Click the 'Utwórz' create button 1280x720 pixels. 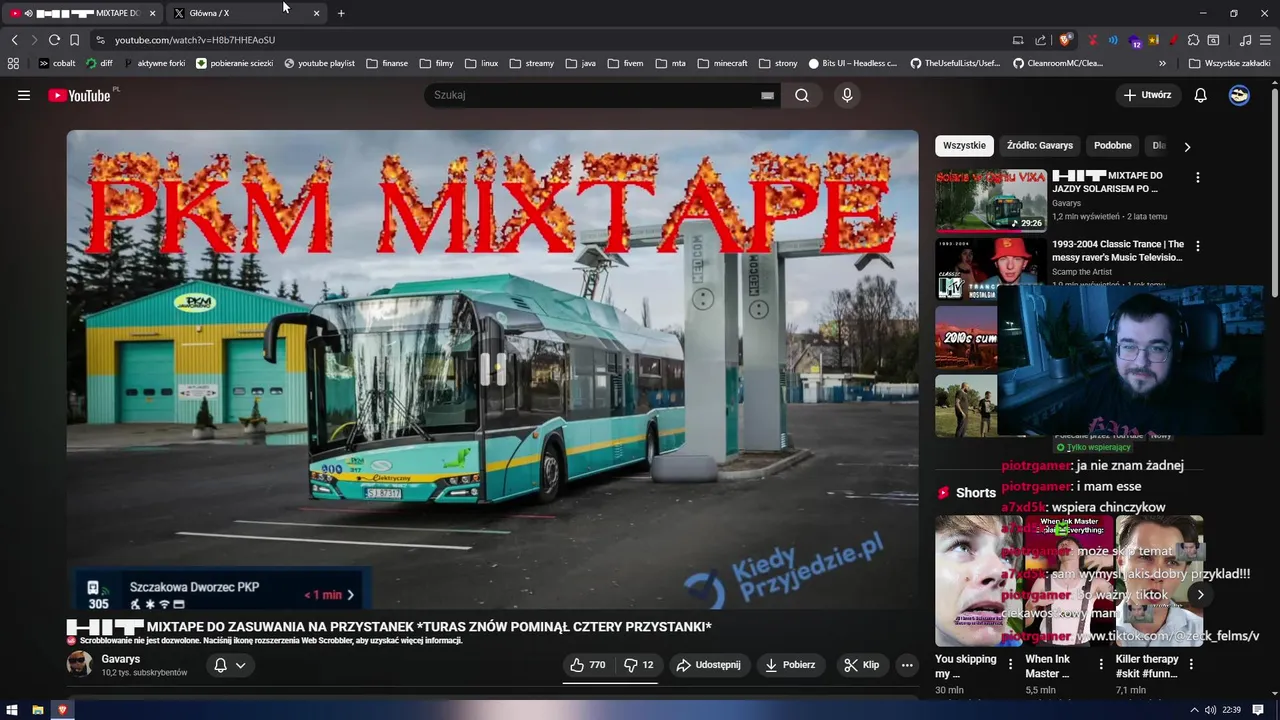tap(1148, 95)
